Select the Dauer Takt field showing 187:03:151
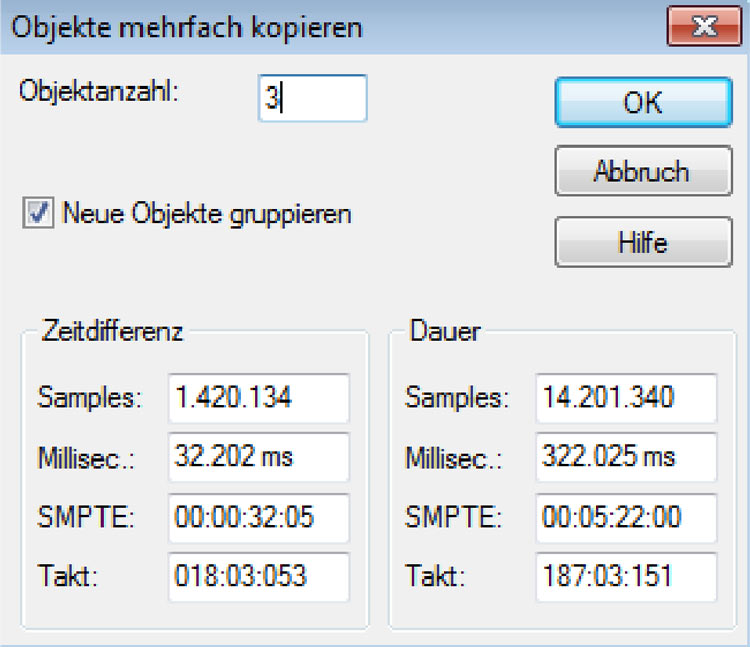This screenshot has width=750, height=647. [x=626, y=577]
